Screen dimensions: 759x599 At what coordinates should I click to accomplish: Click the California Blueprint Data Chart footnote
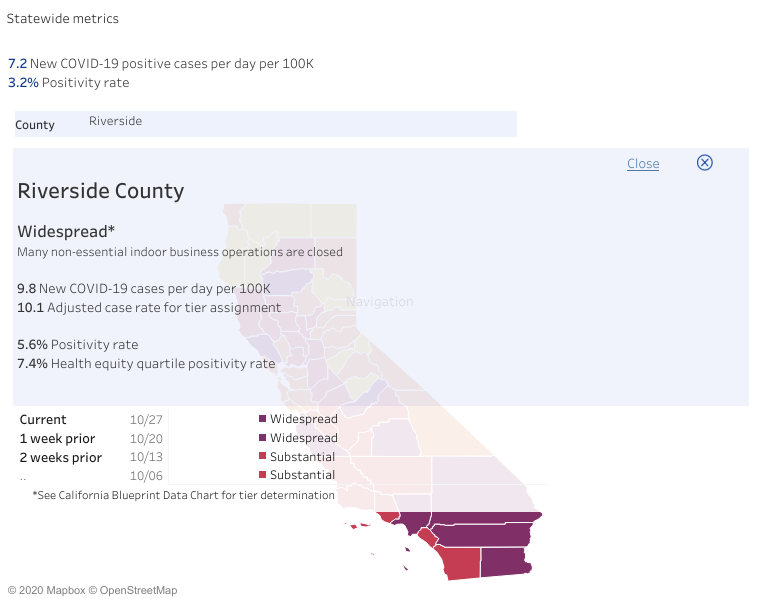tap(183, 495)
